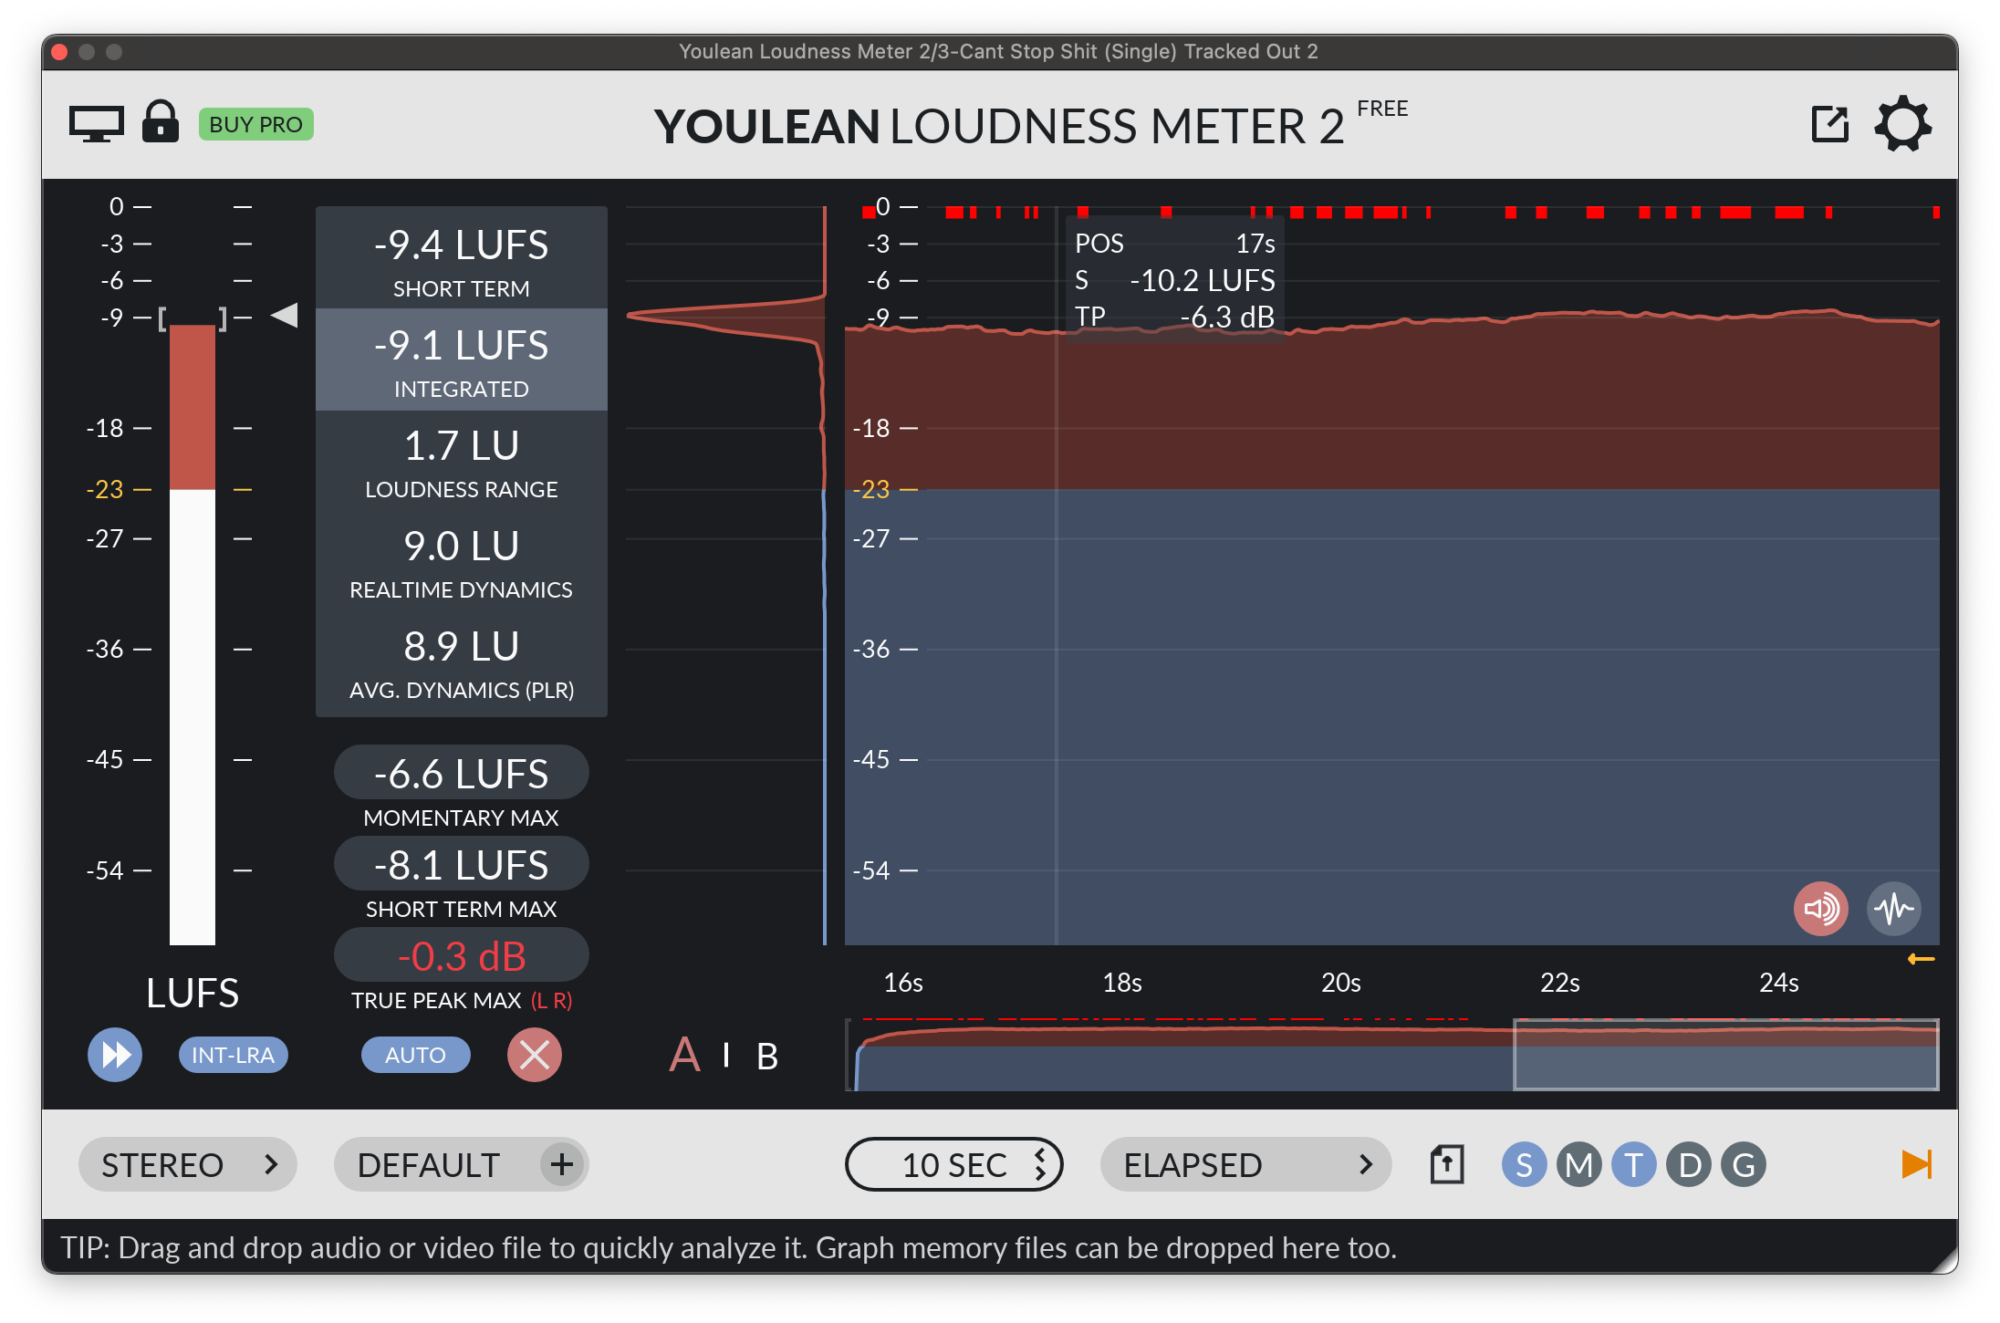Viewport: 2000px width, 1323px height.
Task: Open the ELAPSED time mode dropdown
Action: click(x=1246, y=1165)
